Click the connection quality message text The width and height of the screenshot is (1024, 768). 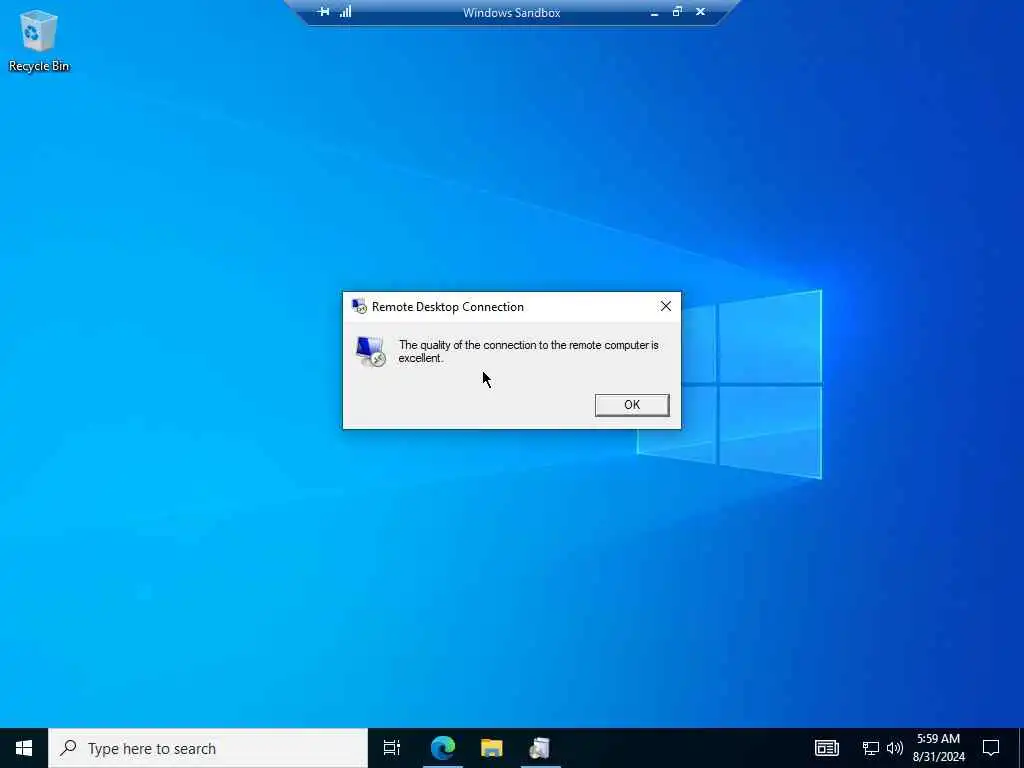coord(528,351)
